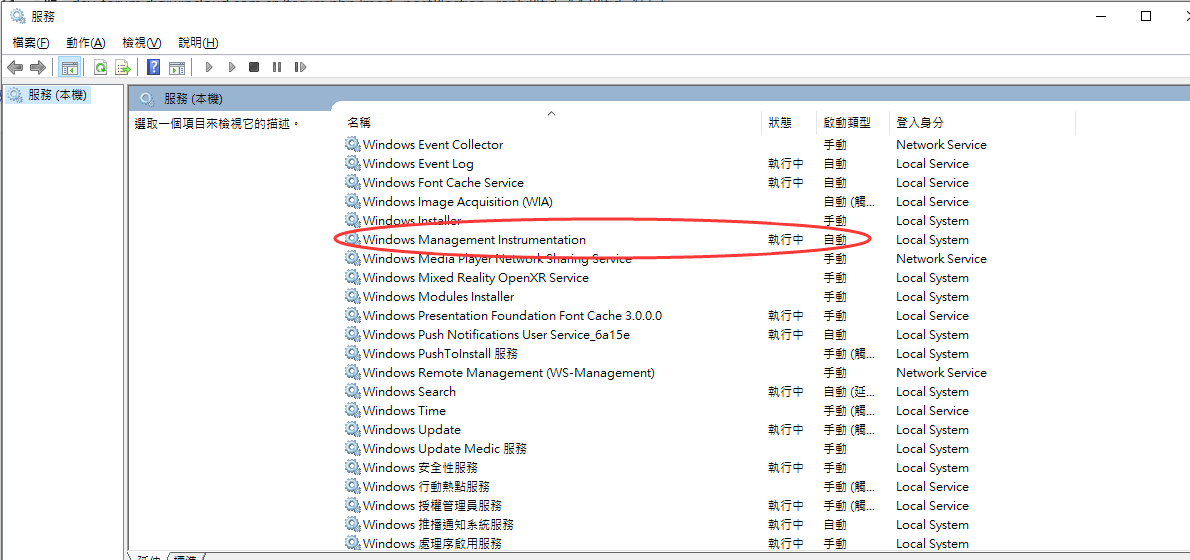
Task: Open the 動作(A) menu
Action: [x=85, y=43]
